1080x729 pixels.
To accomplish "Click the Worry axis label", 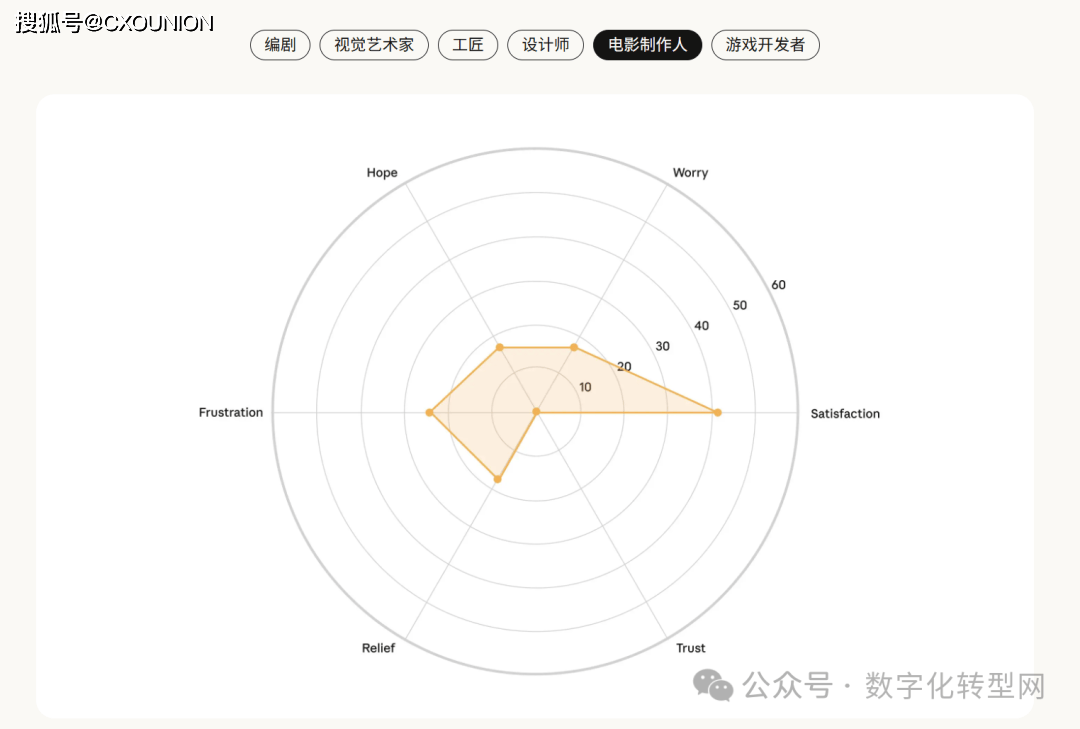I will (x=690, y=173).
